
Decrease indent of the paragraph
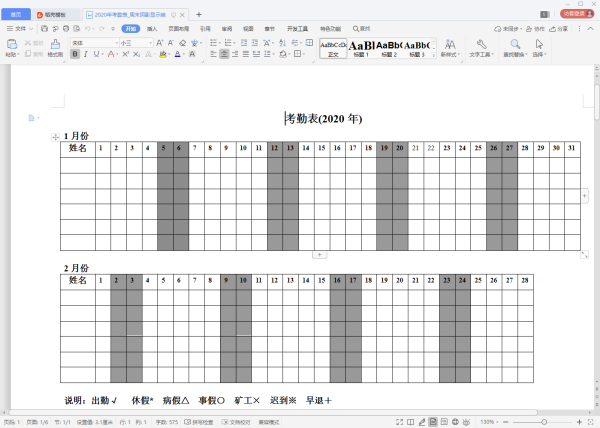pos(244,43)
